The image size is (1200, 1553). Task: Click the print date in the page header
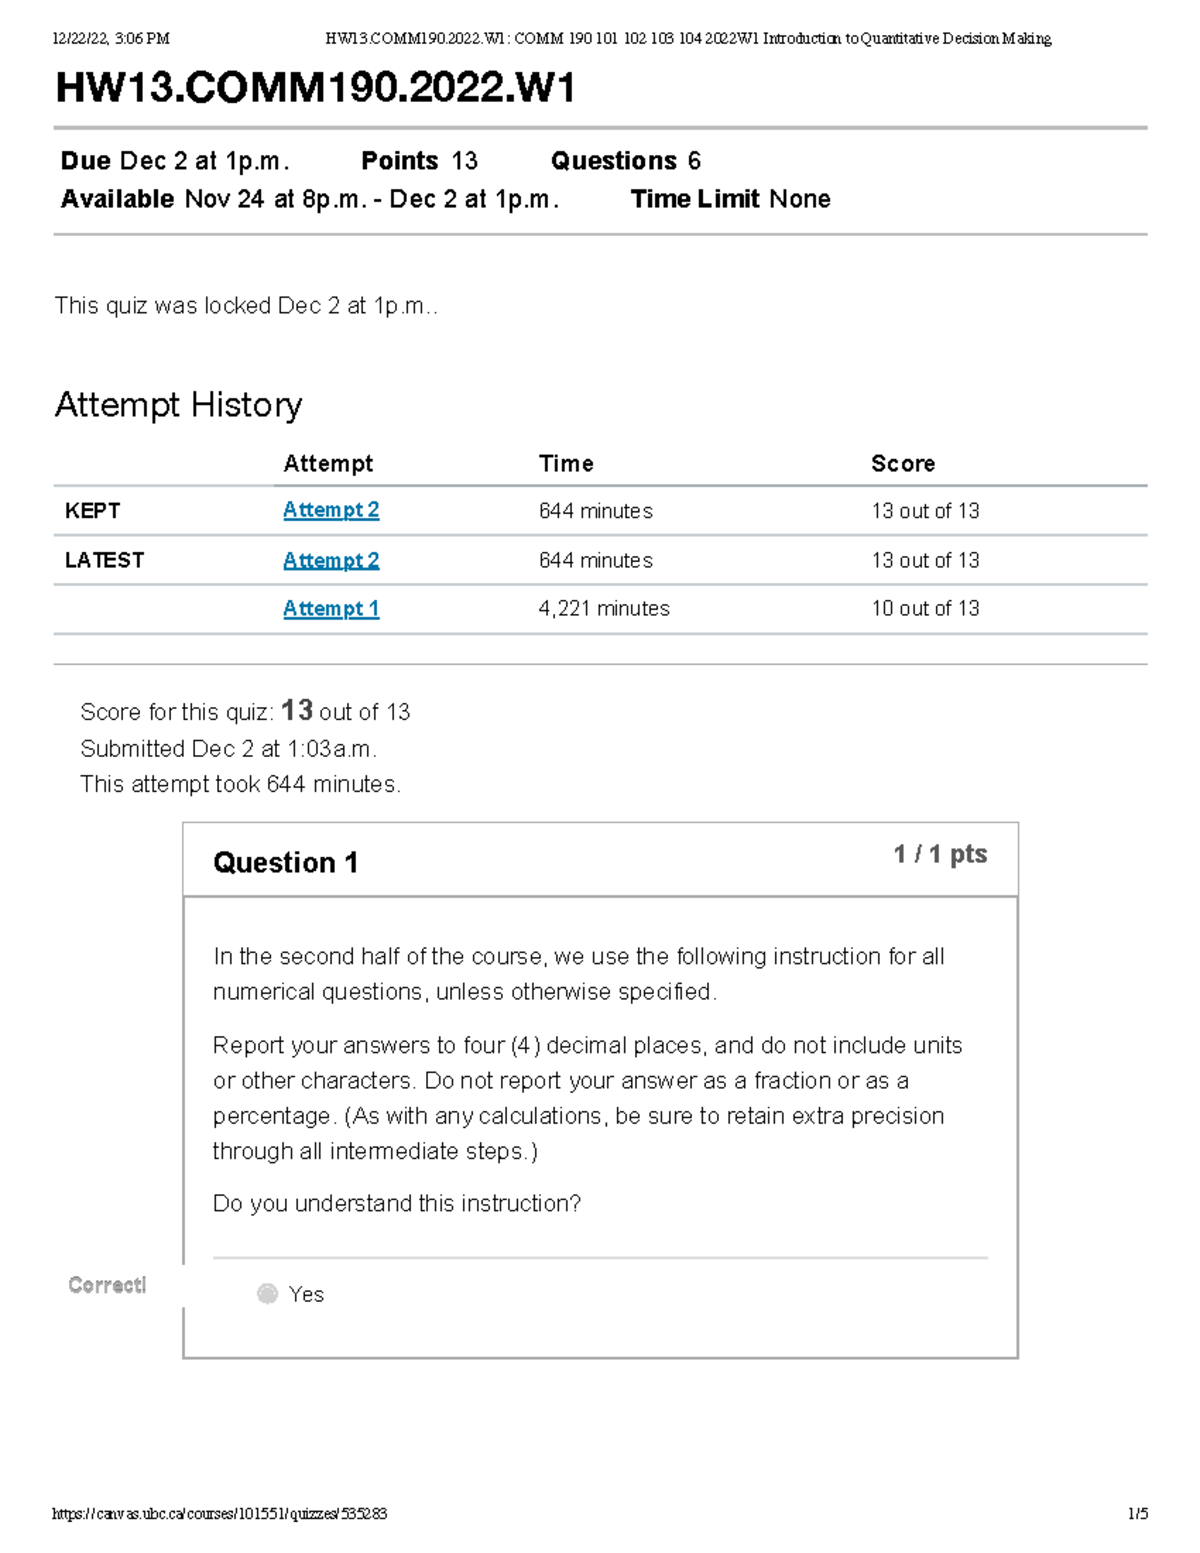[110, 39]
